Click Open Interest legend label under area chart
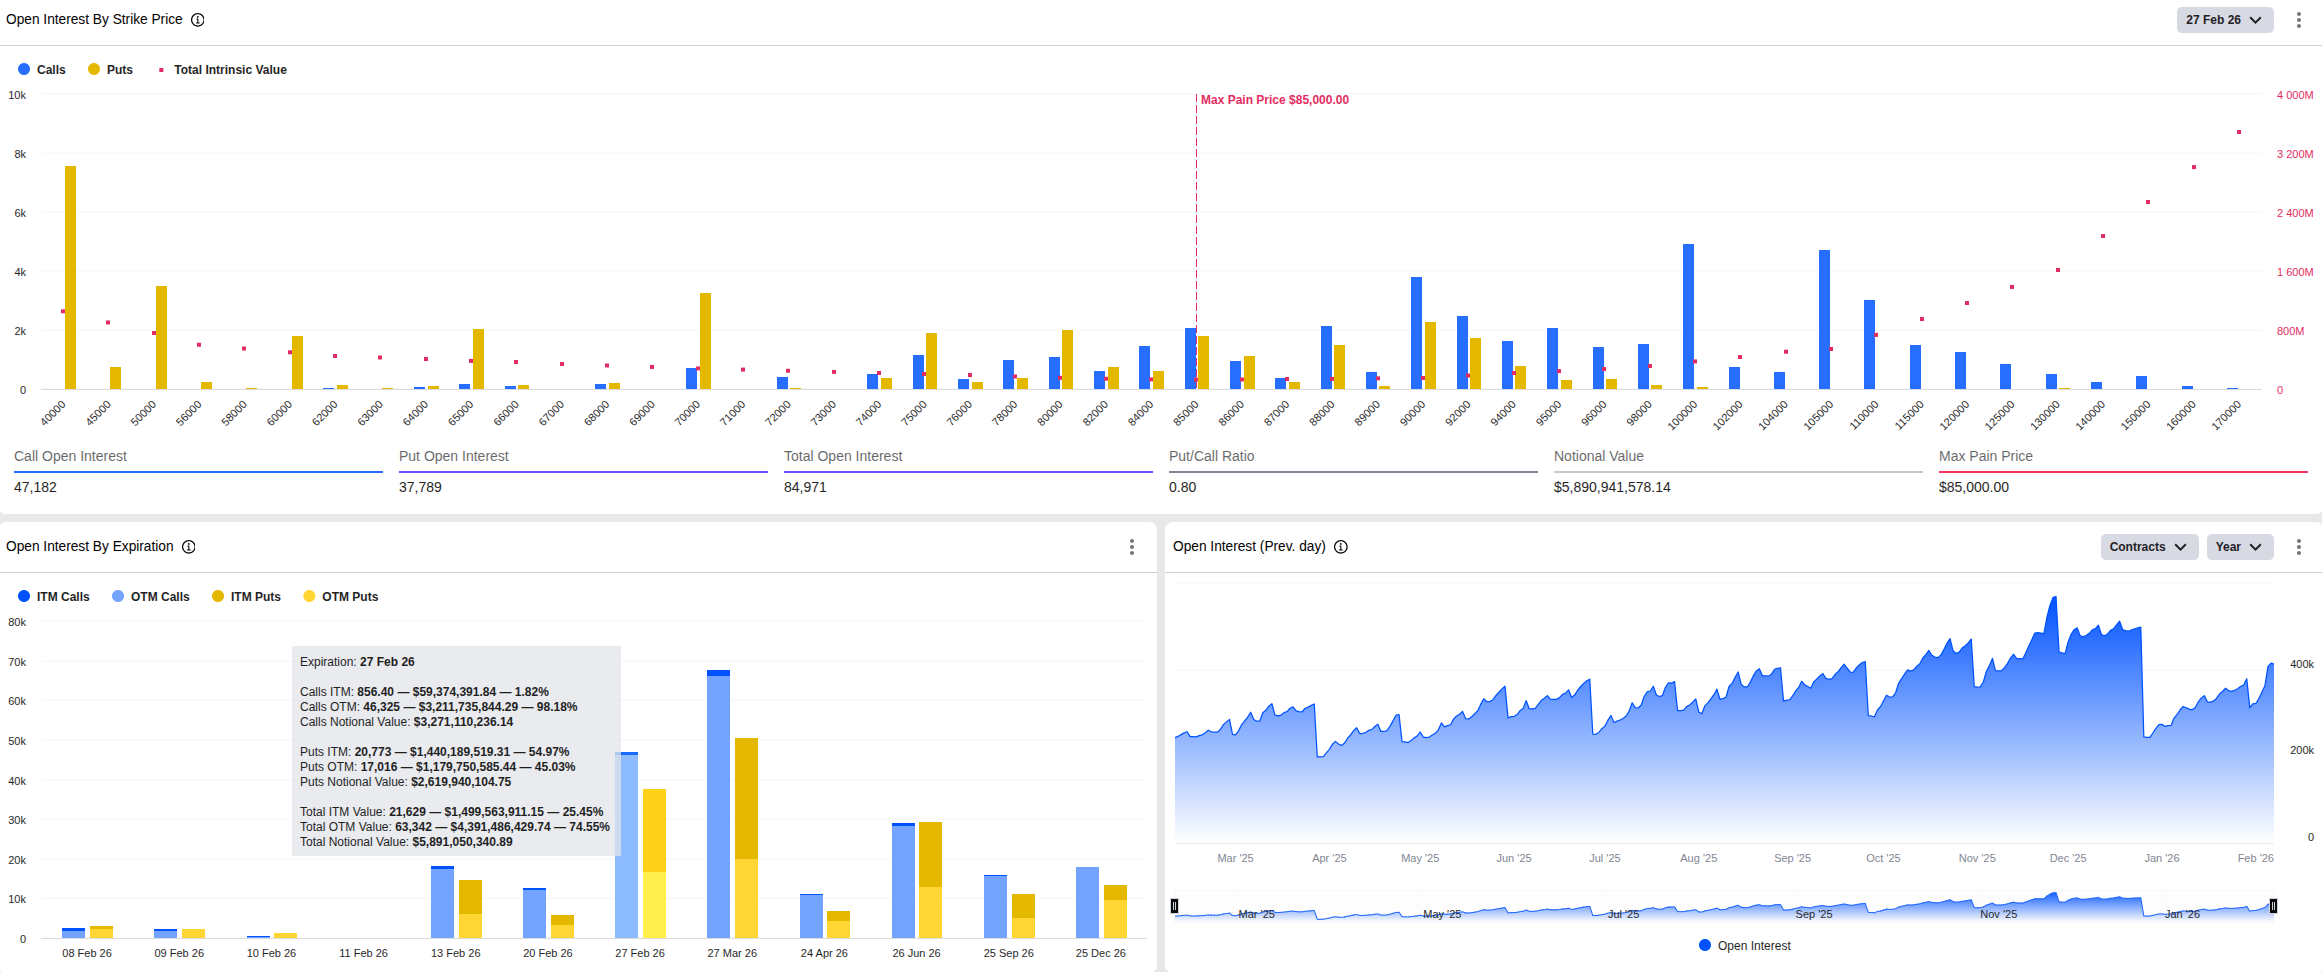The width and height of the screenshot is (2322, 972). [x=1753, y=946]
